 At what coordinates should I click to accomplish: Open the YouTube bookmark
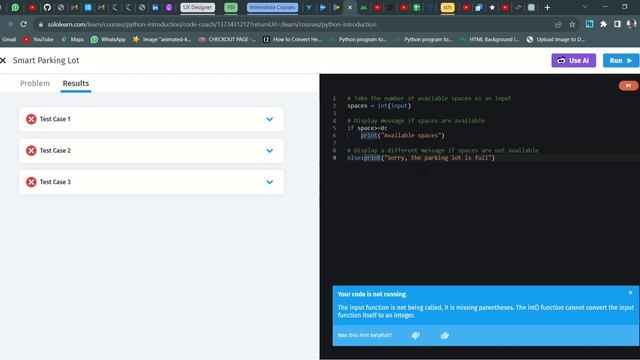tap(38, 39)
